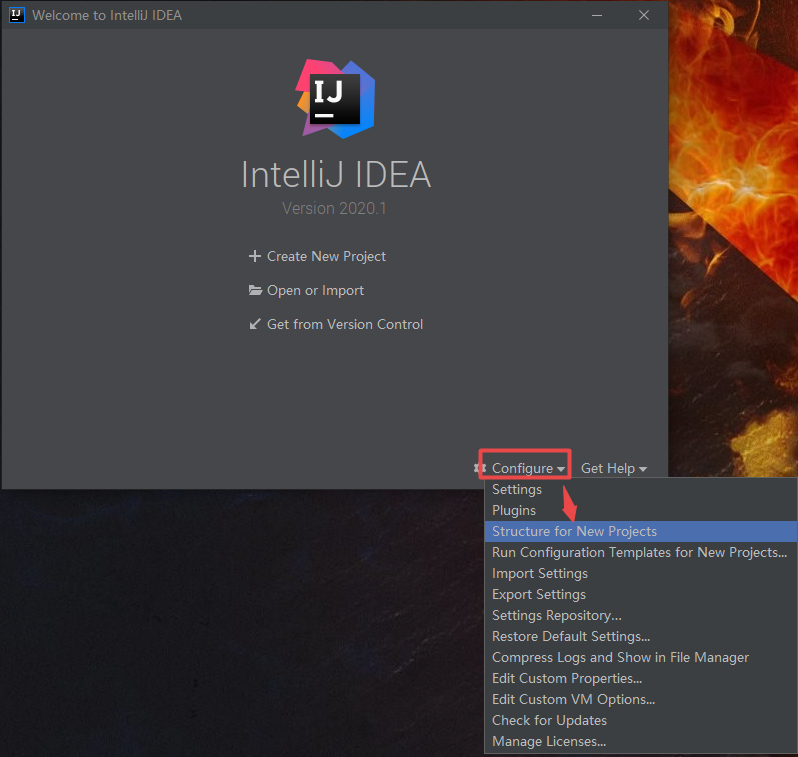Viewport: 798px width, 757px height.
Task: Choose Structure for New Projects
Action: [641, 531]
